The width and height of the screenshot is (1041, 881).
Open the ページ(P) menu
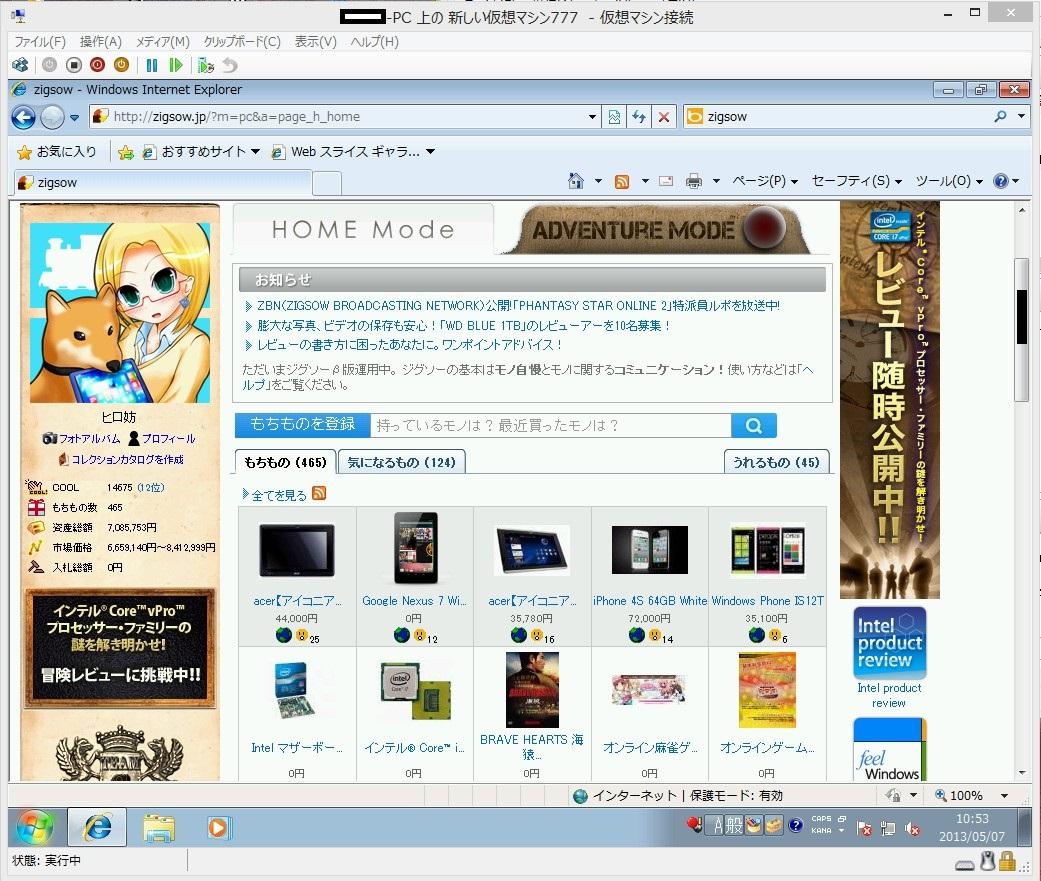(x=765, y=181)
